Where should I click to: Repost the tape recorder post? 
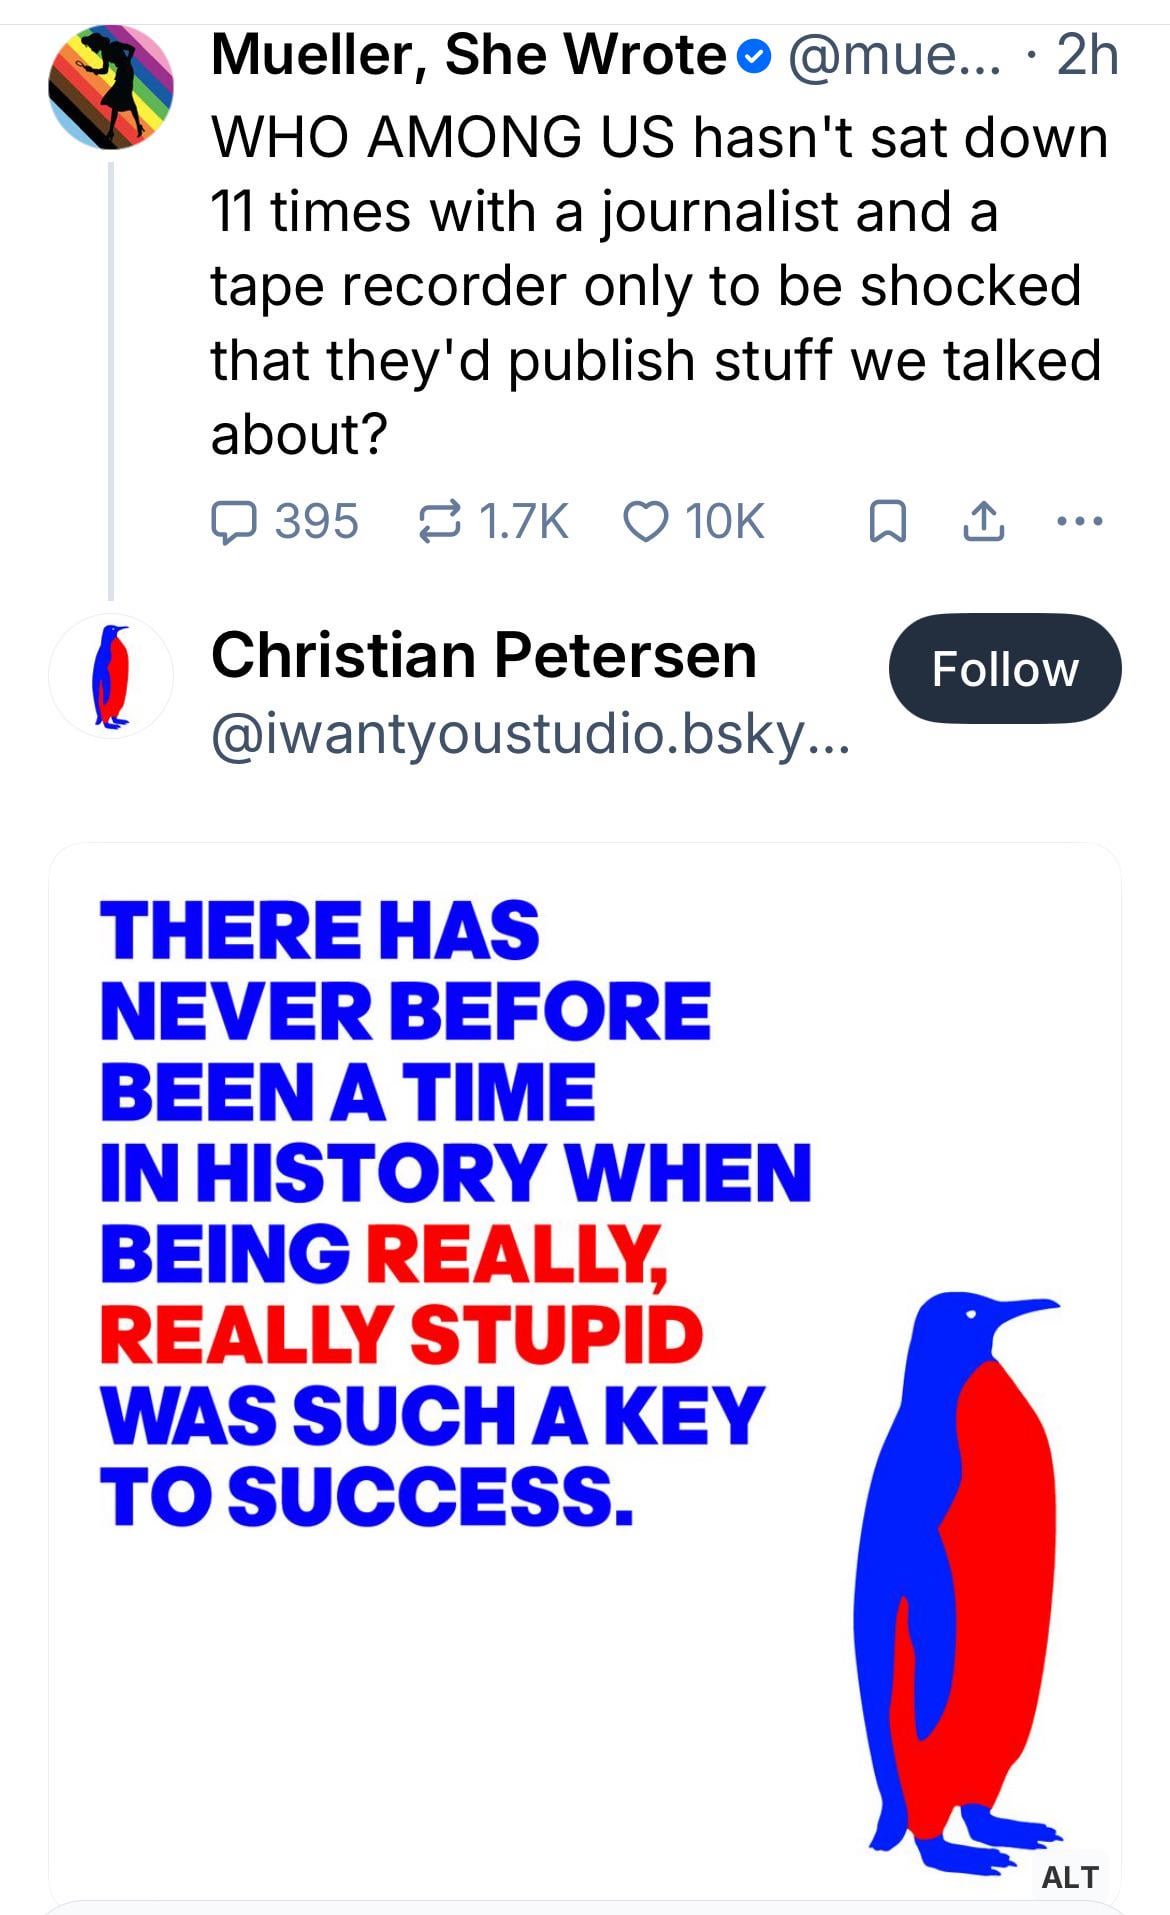(440, 521)
